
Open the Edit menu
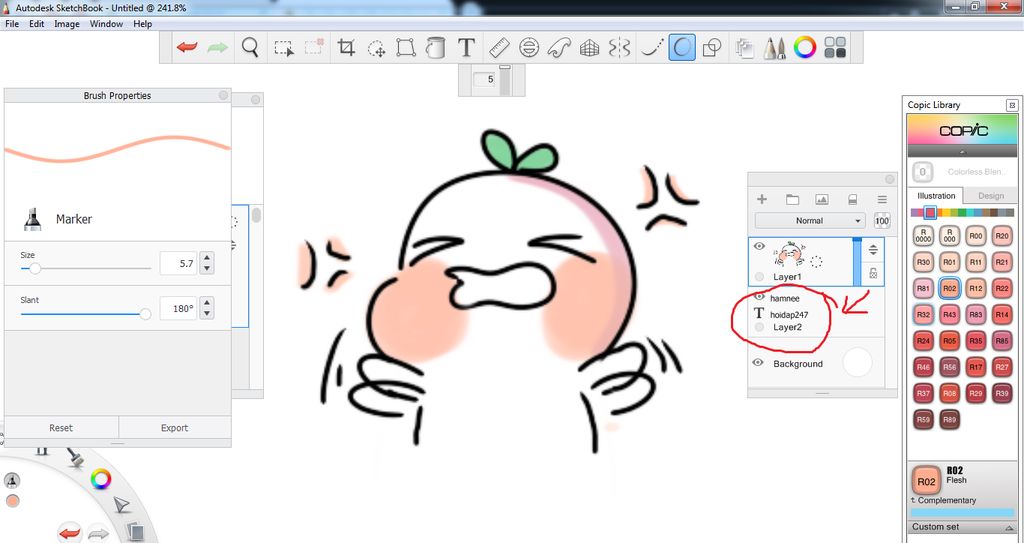[37, 24]
